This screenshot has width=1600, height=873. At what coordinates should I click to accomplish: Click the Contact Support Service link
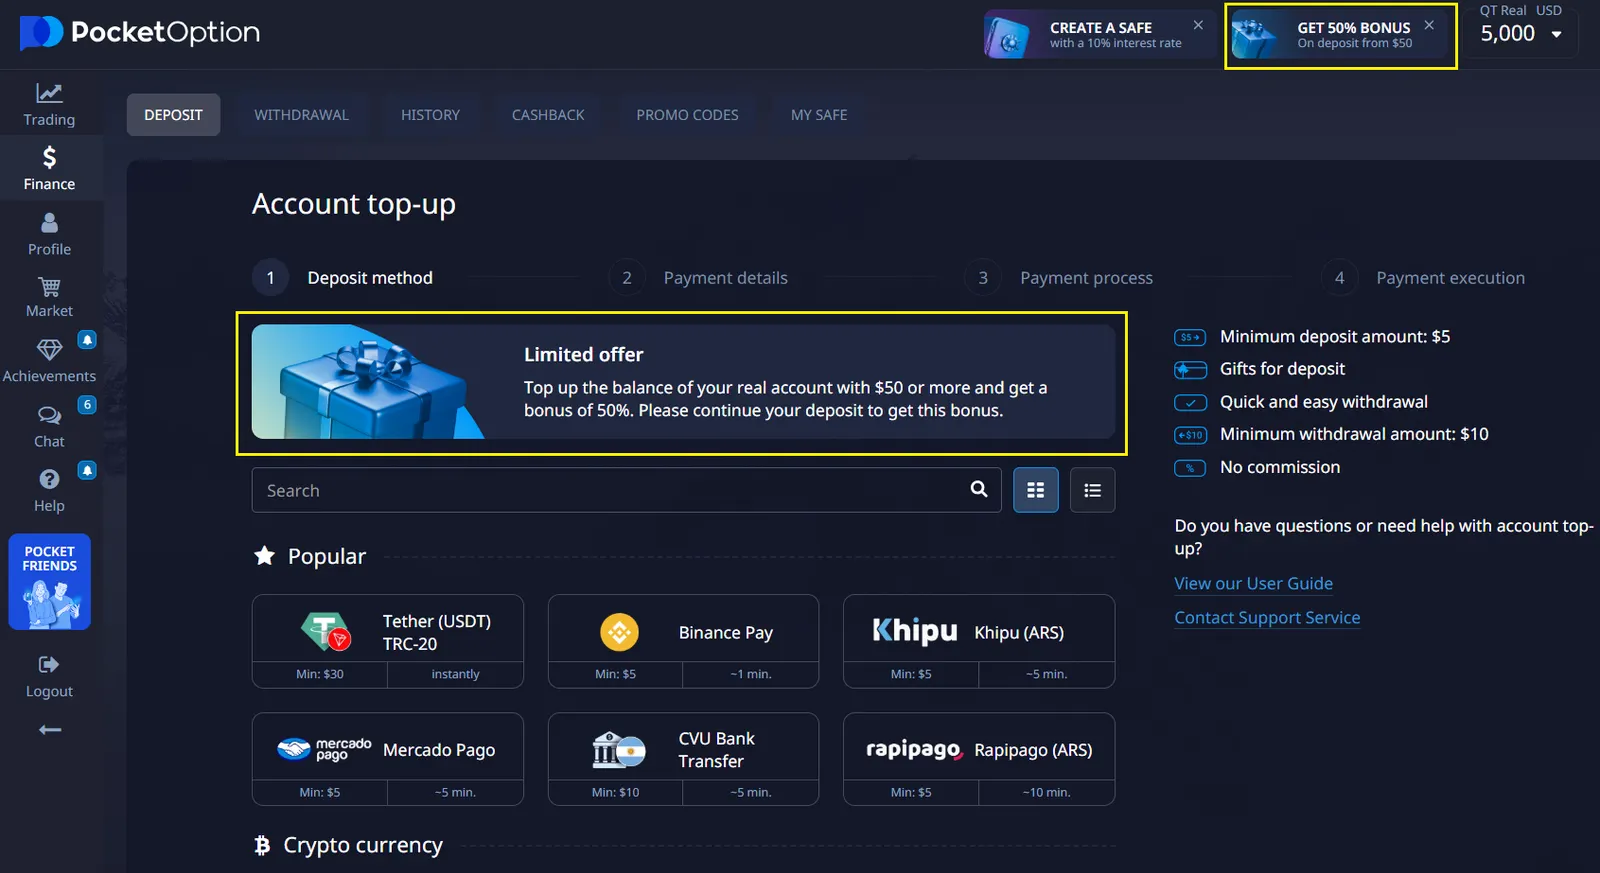1267,618
